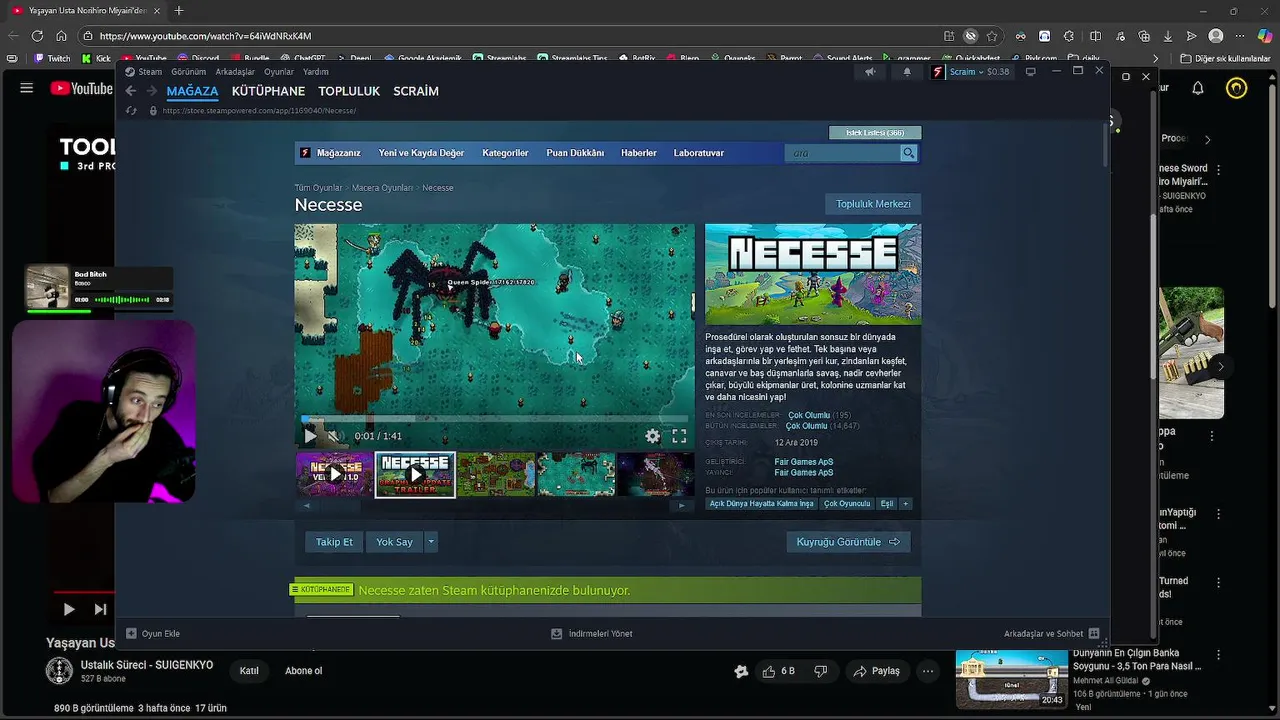Dislike the YouTube video
This screenshot has width=1280, height=720.
pyautogui.click(x=821, y=671)
